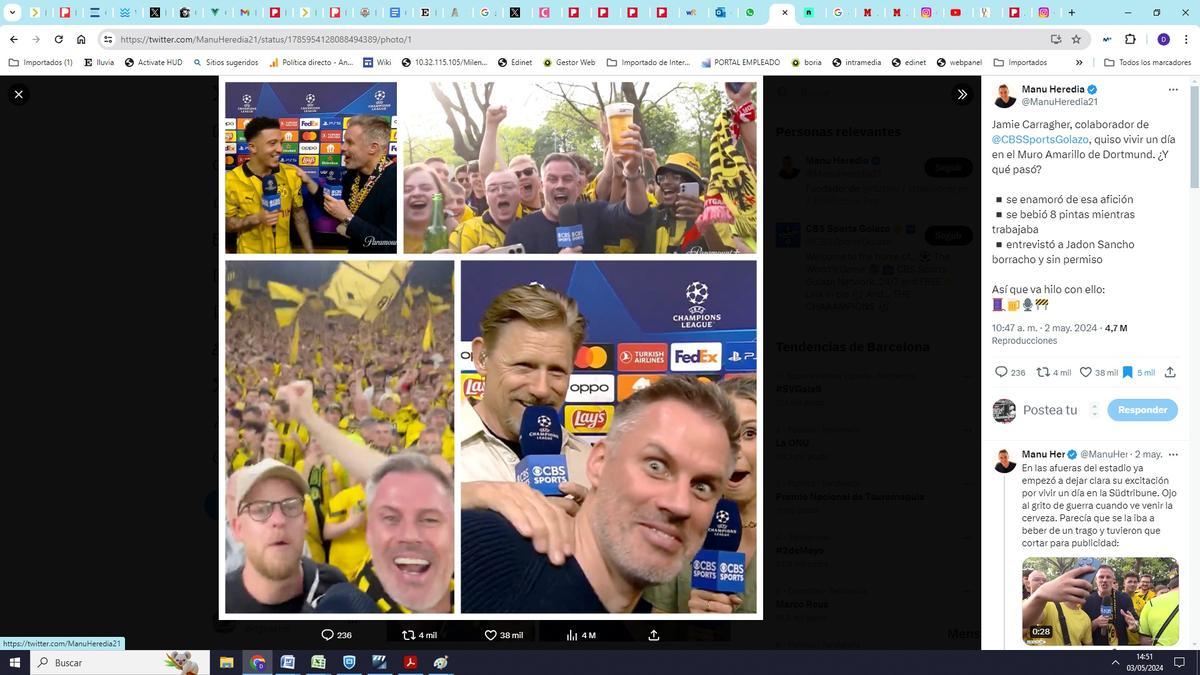This screenshot has height=675, width=1200.
Task: Open the 'PORTAL EMPLEADO' bookmark
Action: tap(740, 62)
